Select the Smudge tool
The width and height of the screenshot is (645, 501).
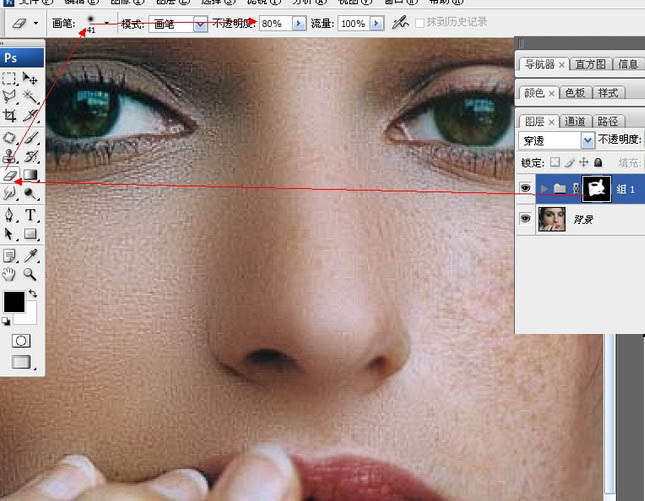(x=9, y=193)
